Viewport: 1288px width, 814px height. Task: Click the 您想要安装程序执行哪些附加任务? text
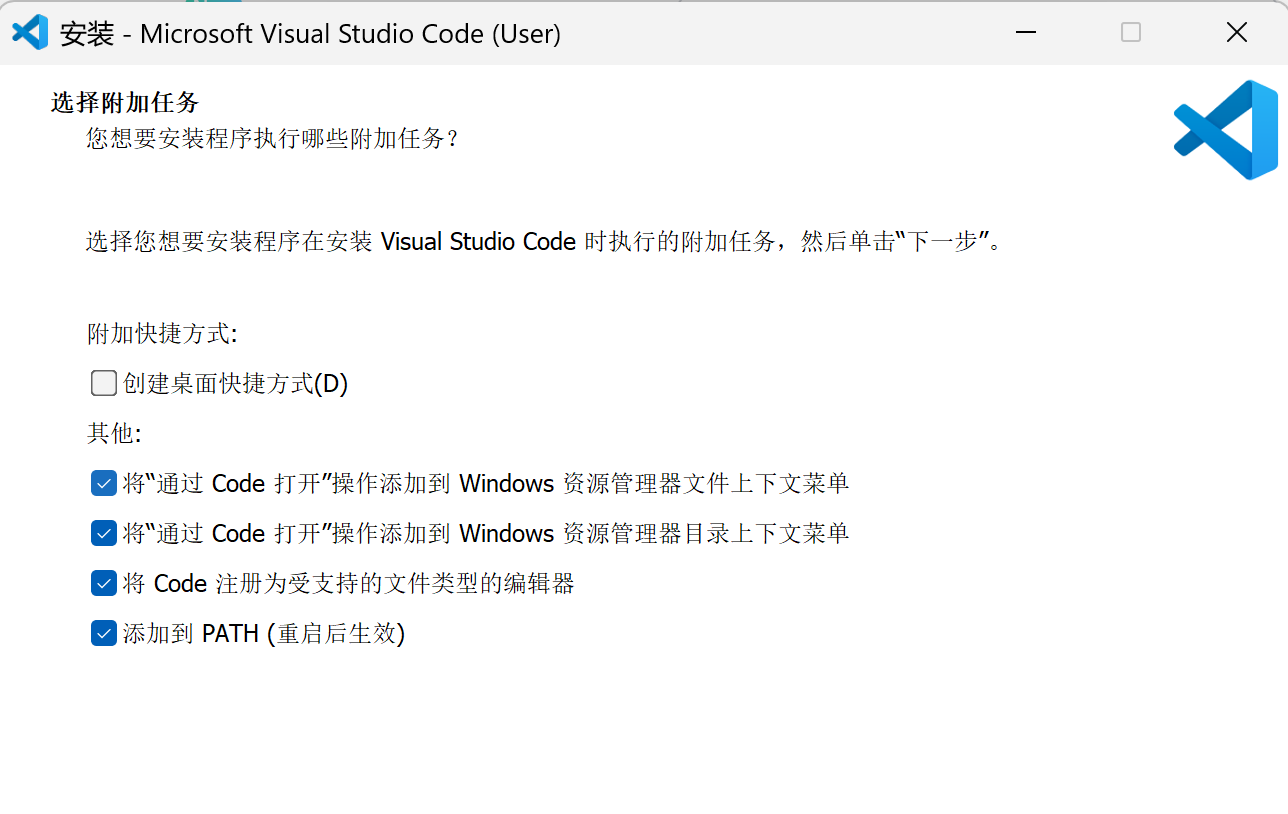coord(272,138)
